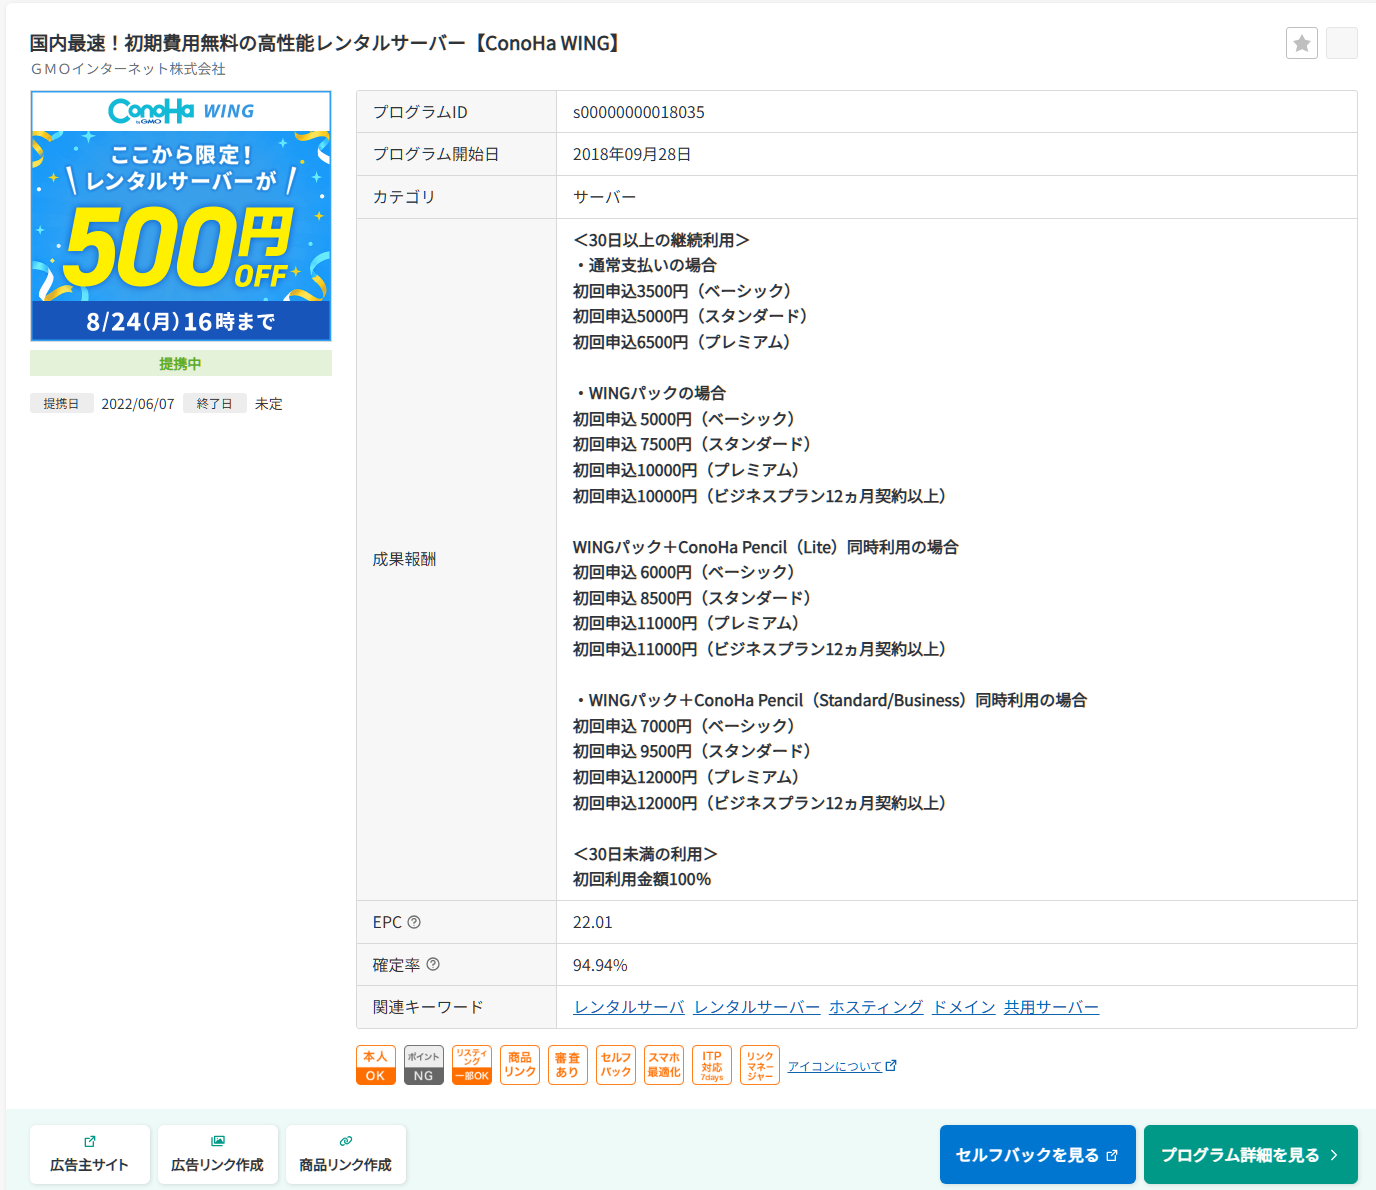Click the 終了日 label

pyautogui.click(x=214, y=403)
